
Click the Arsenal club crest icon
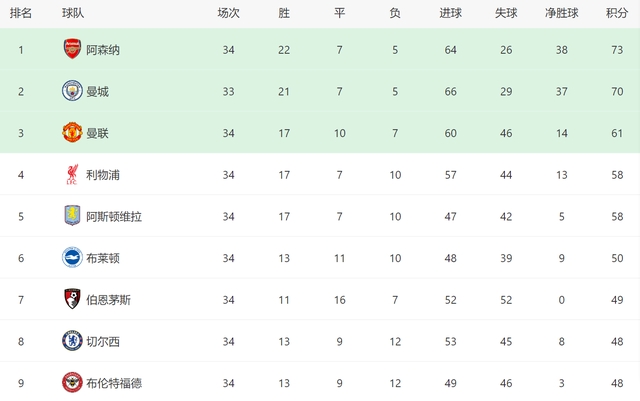tap(72, 50)
